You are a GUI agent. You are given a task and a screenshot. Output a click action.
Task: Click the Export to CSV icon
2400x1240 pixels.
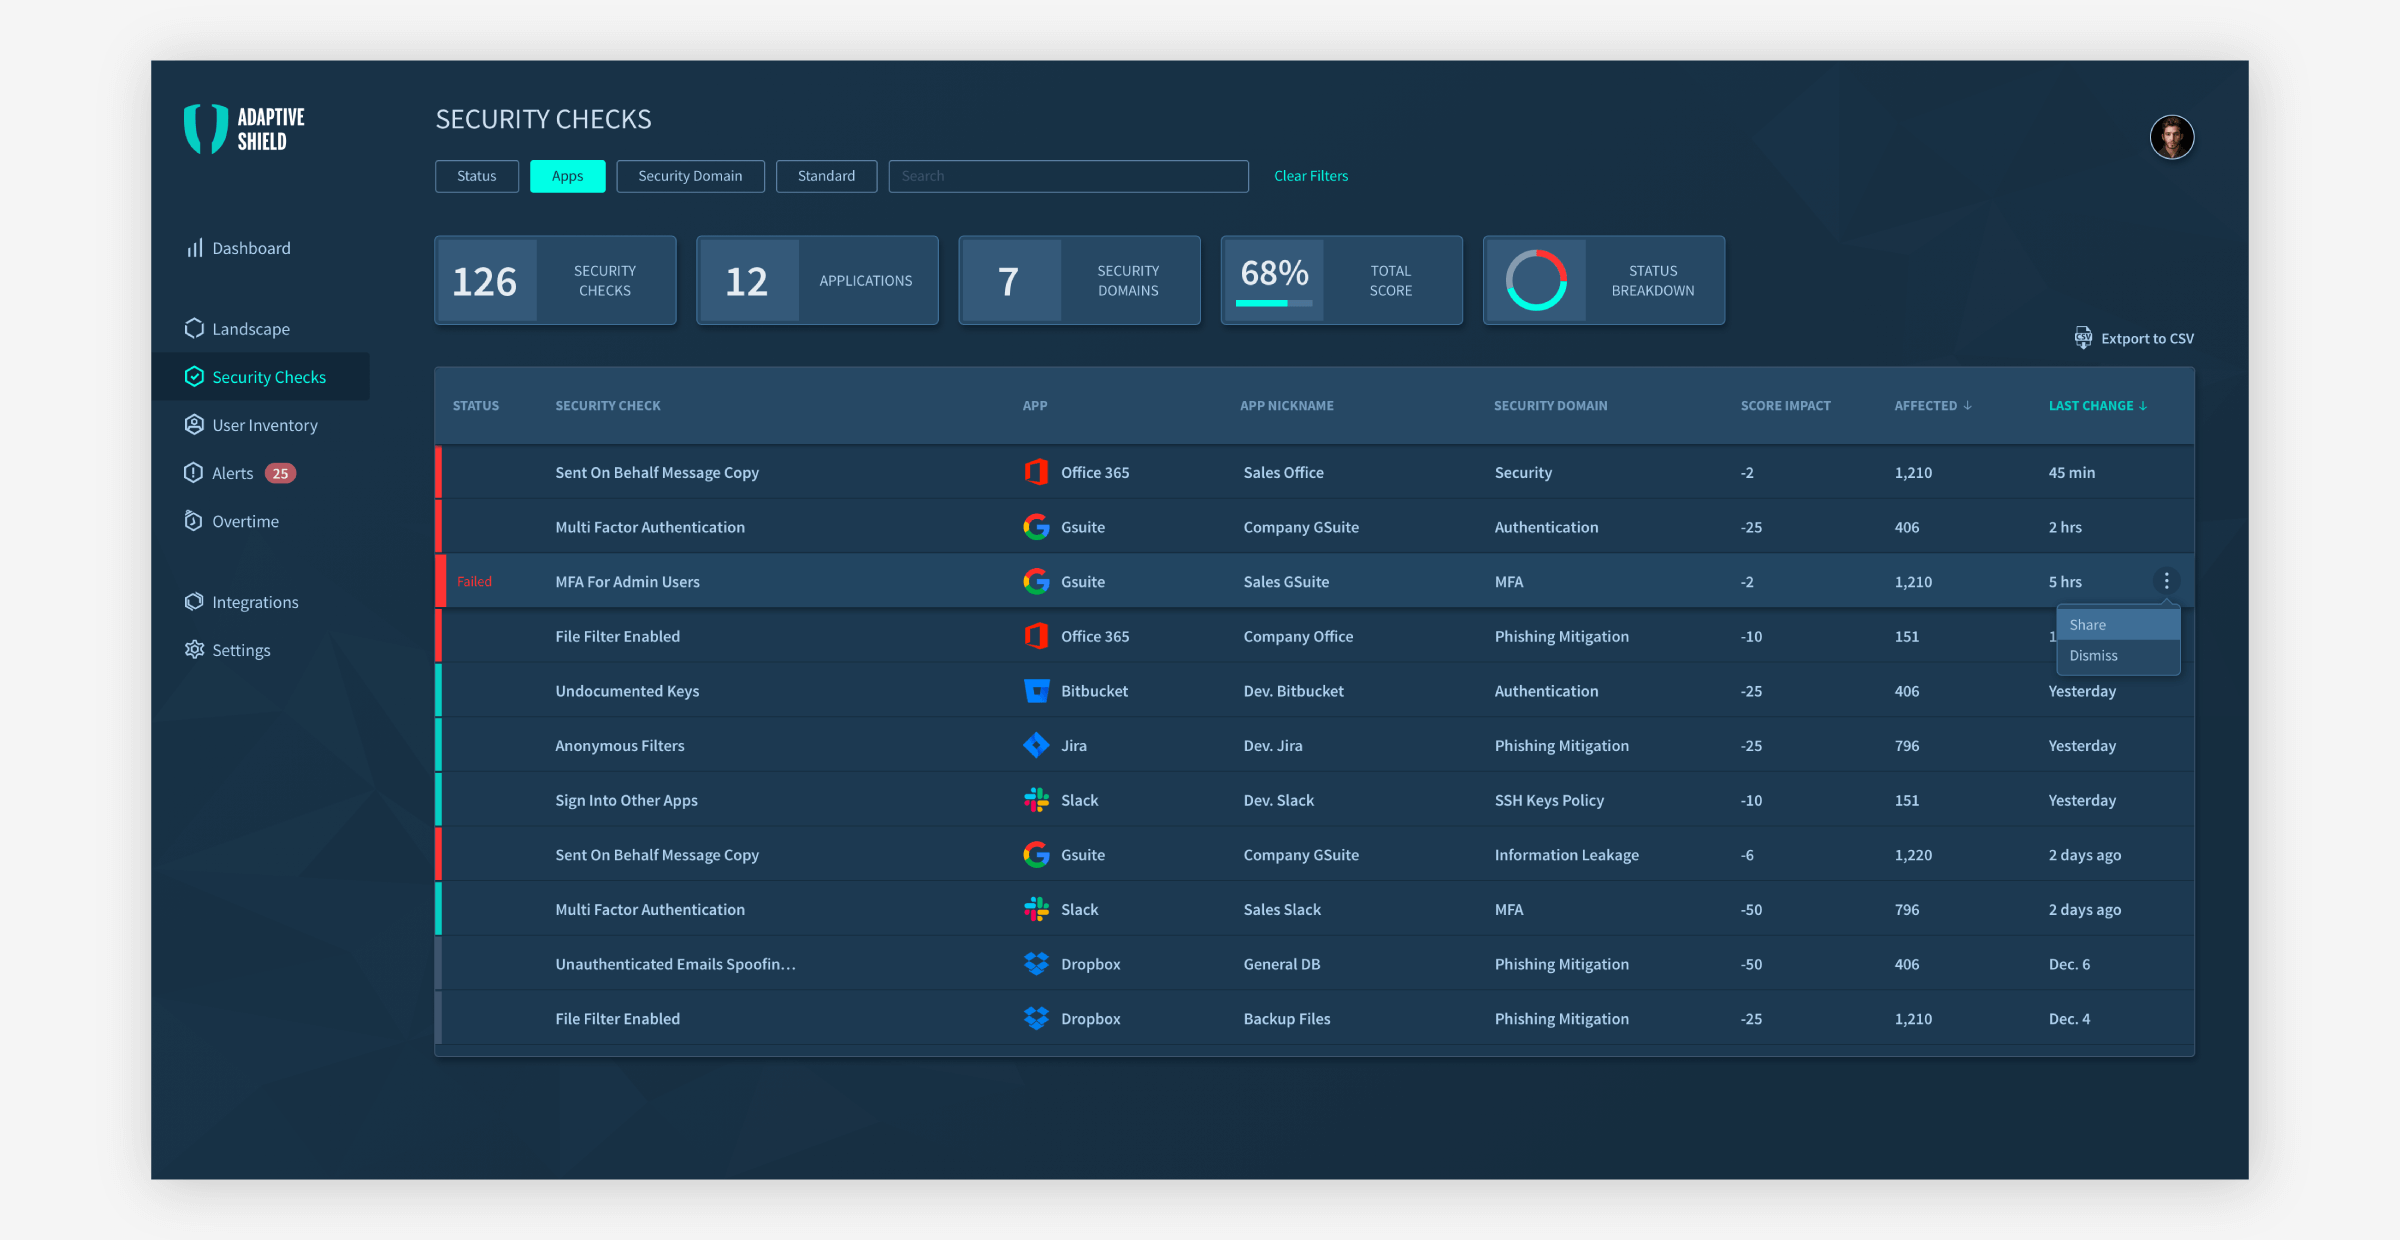[2083, 338]
